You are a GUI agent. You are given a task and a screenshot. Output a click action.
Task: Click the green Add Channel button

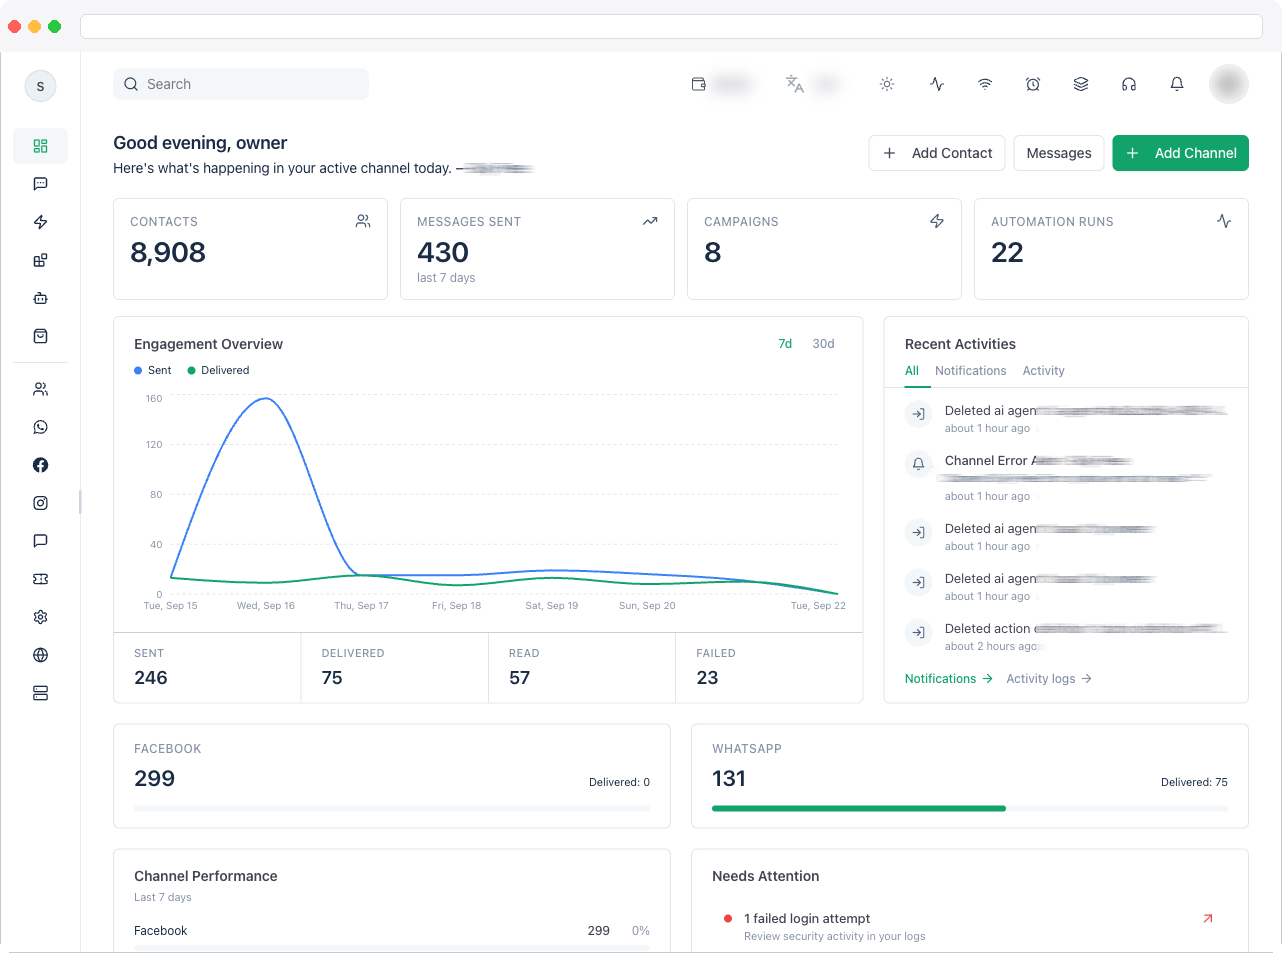point(1180,153)
